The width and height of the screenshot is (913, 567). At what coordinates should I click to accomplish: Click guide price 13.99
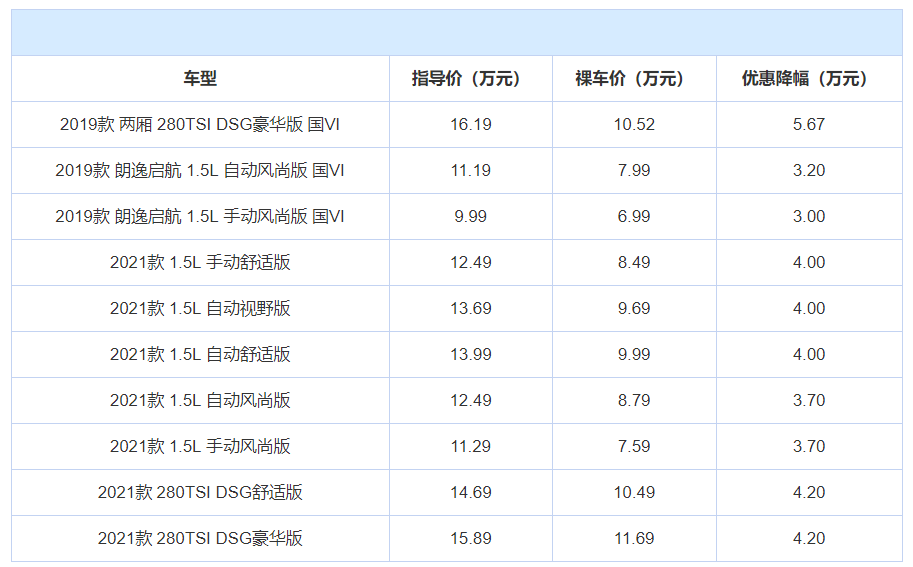[470, 355]
